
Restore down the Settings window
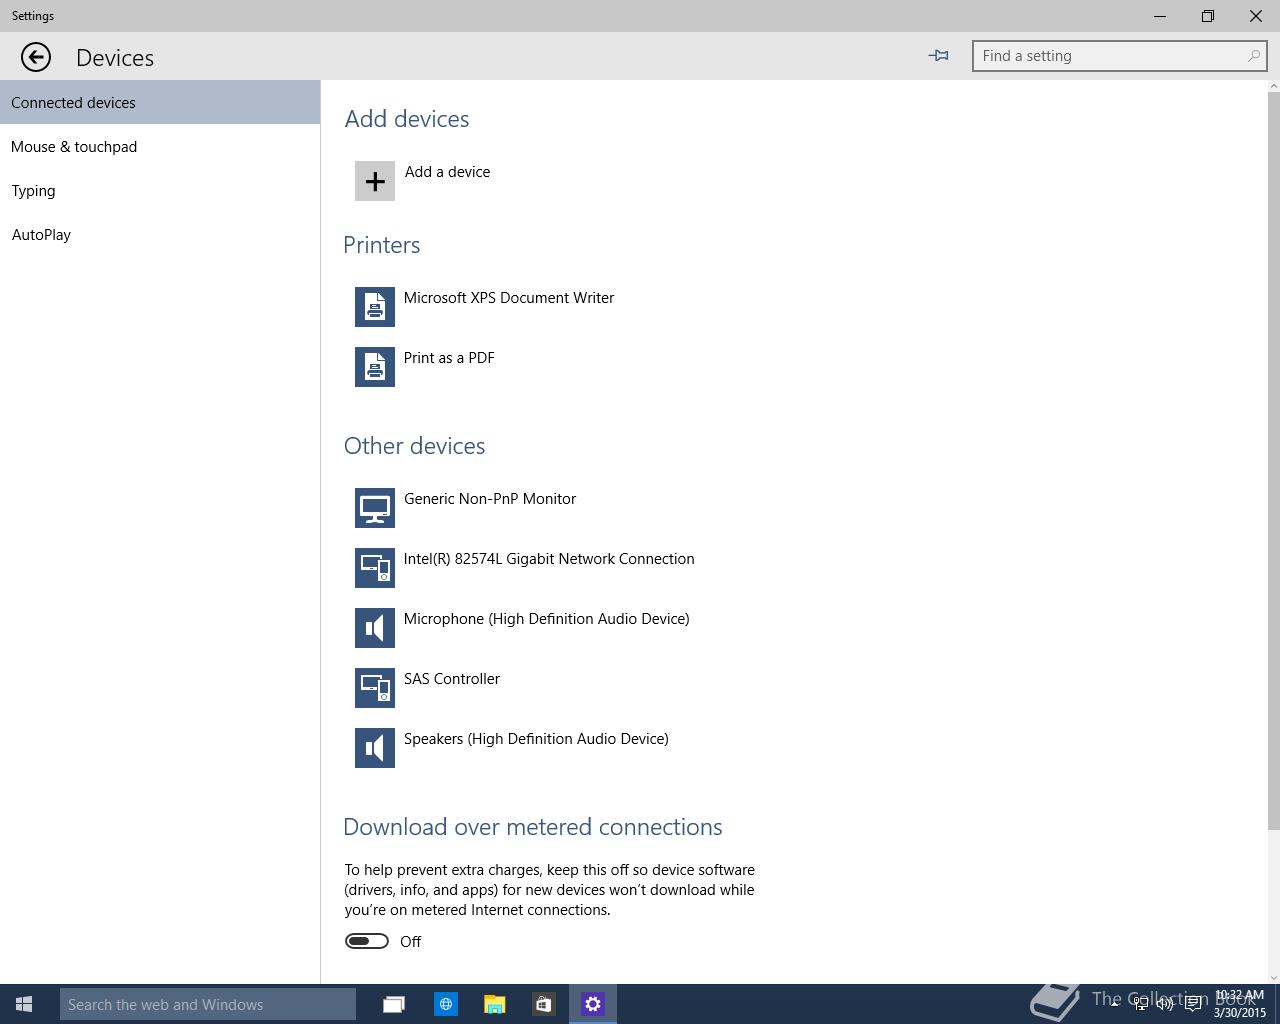coord(1208,16)
